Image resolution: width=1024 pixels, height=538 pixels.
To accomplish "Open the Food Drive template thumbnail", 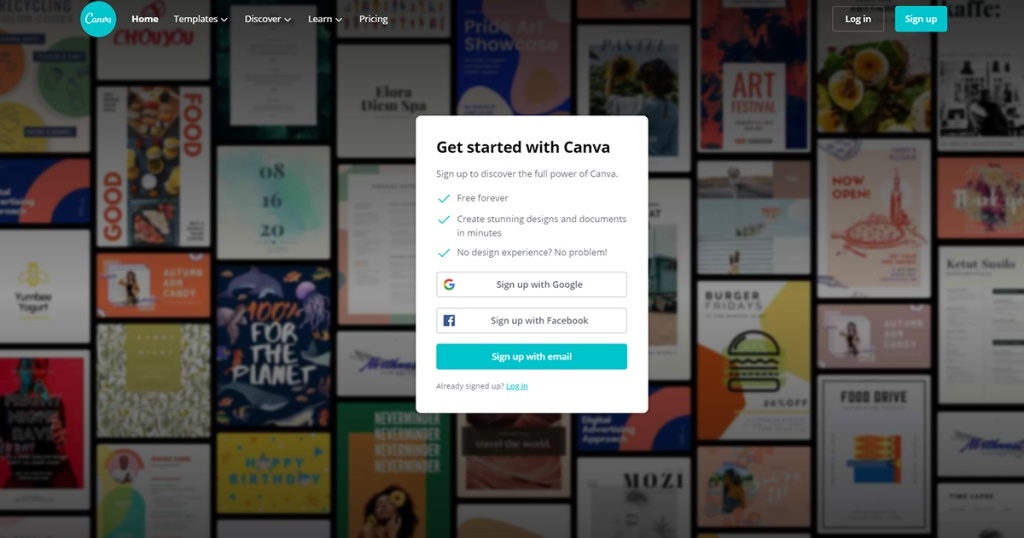I will click(x=874, y=453).
